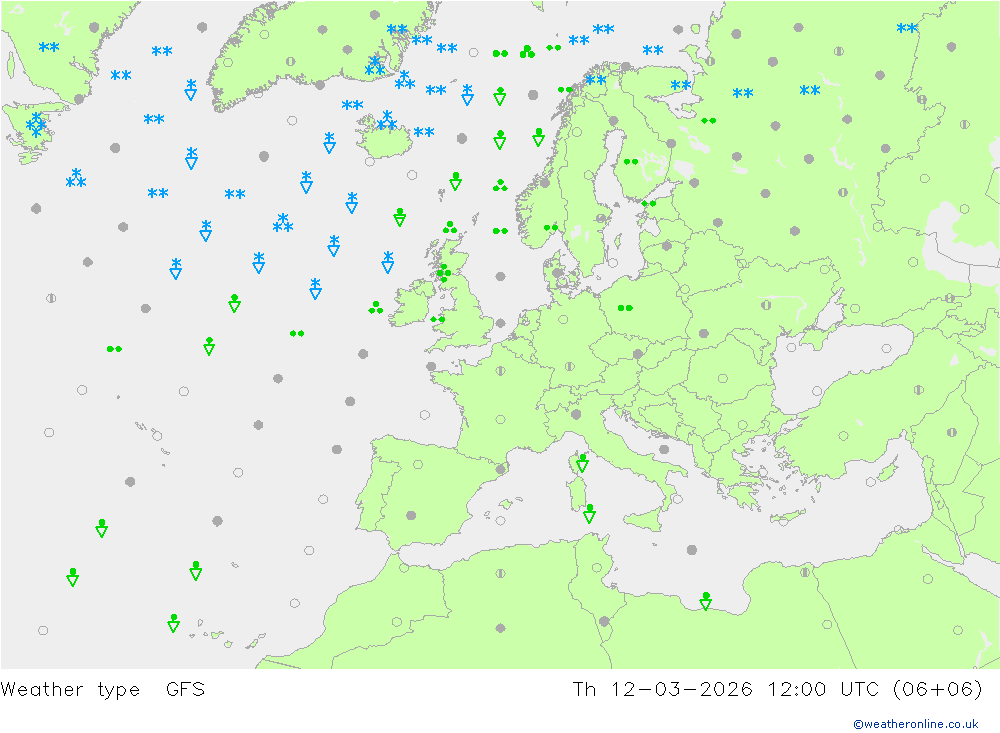Click the snow symbol at top-right over Russia

tap(906, 28)
